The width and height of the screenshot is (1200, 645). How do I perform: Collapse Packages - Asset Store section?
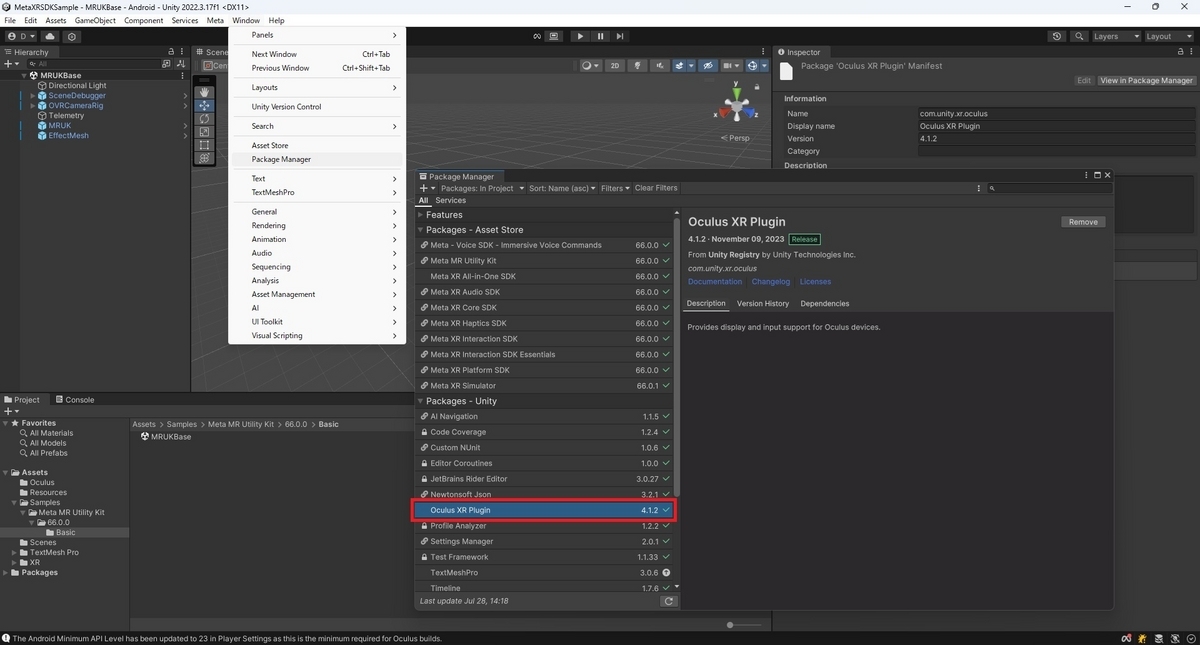(x=421, y=230)
